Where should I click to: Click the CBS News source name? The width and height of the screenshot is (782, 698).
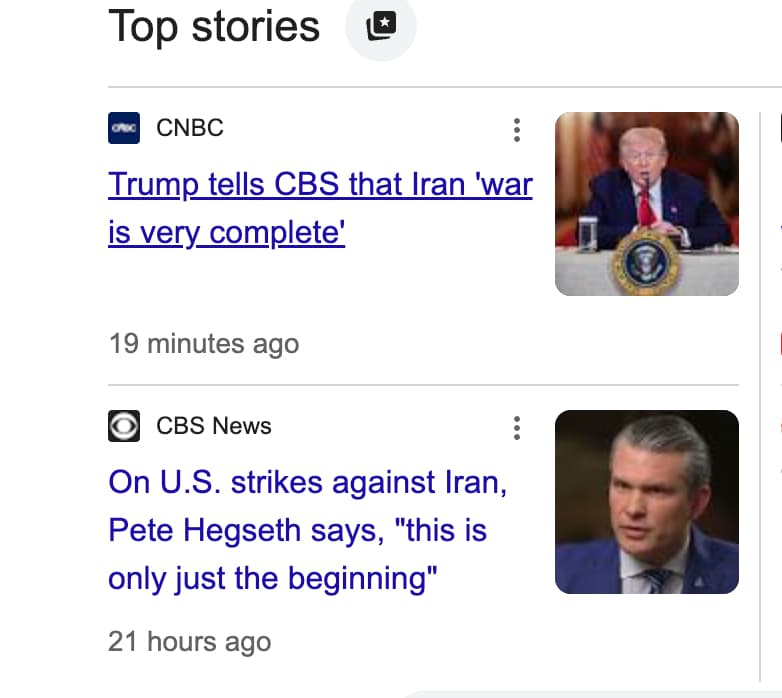tap(214, 426)
